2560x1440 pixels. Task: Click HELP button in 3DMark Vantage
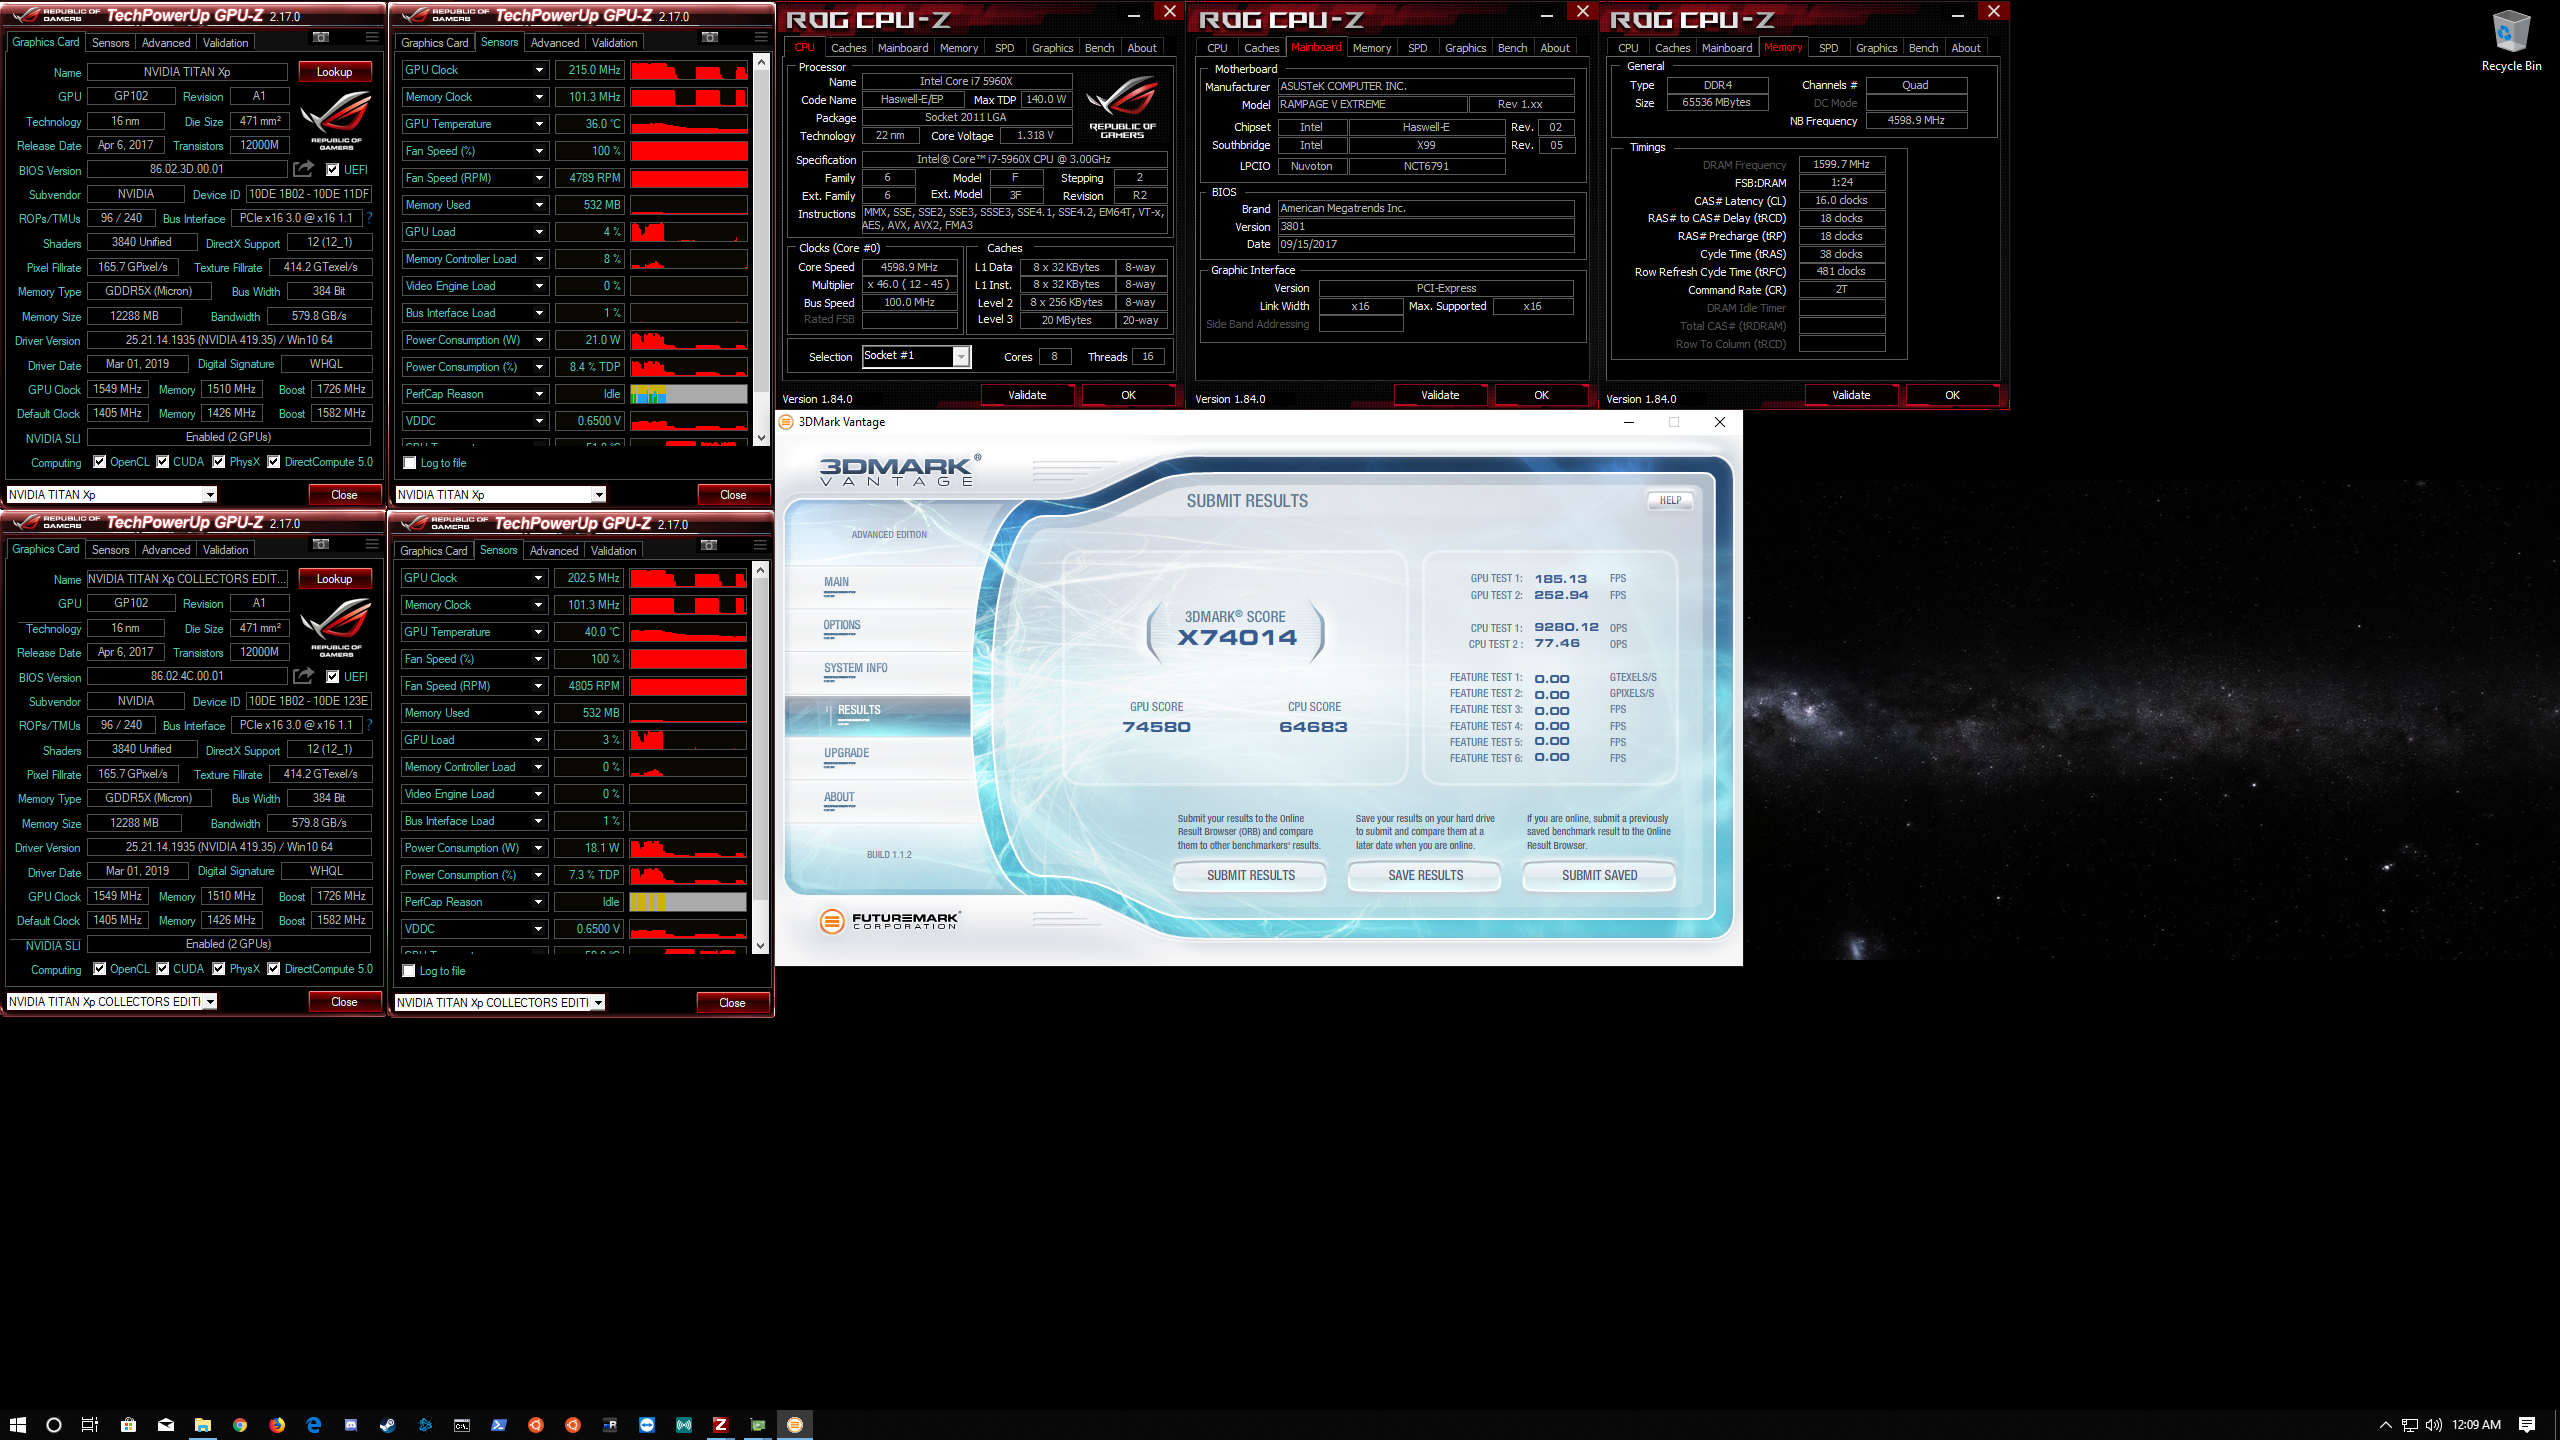click(x=1670, y=500)
